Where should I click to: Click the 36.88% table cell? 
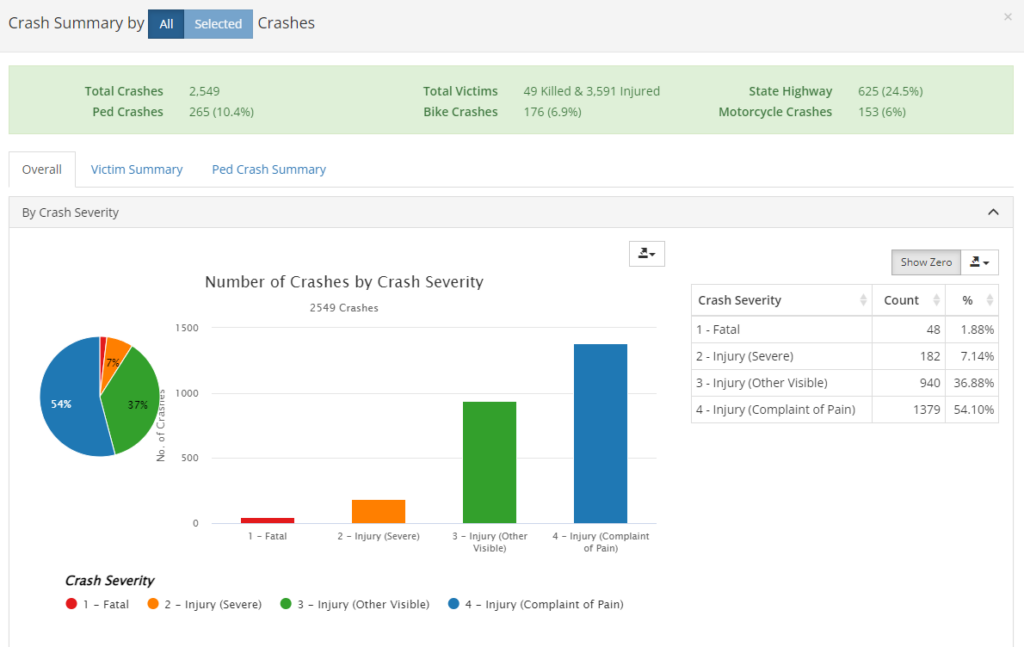click(x=972, y=383)
